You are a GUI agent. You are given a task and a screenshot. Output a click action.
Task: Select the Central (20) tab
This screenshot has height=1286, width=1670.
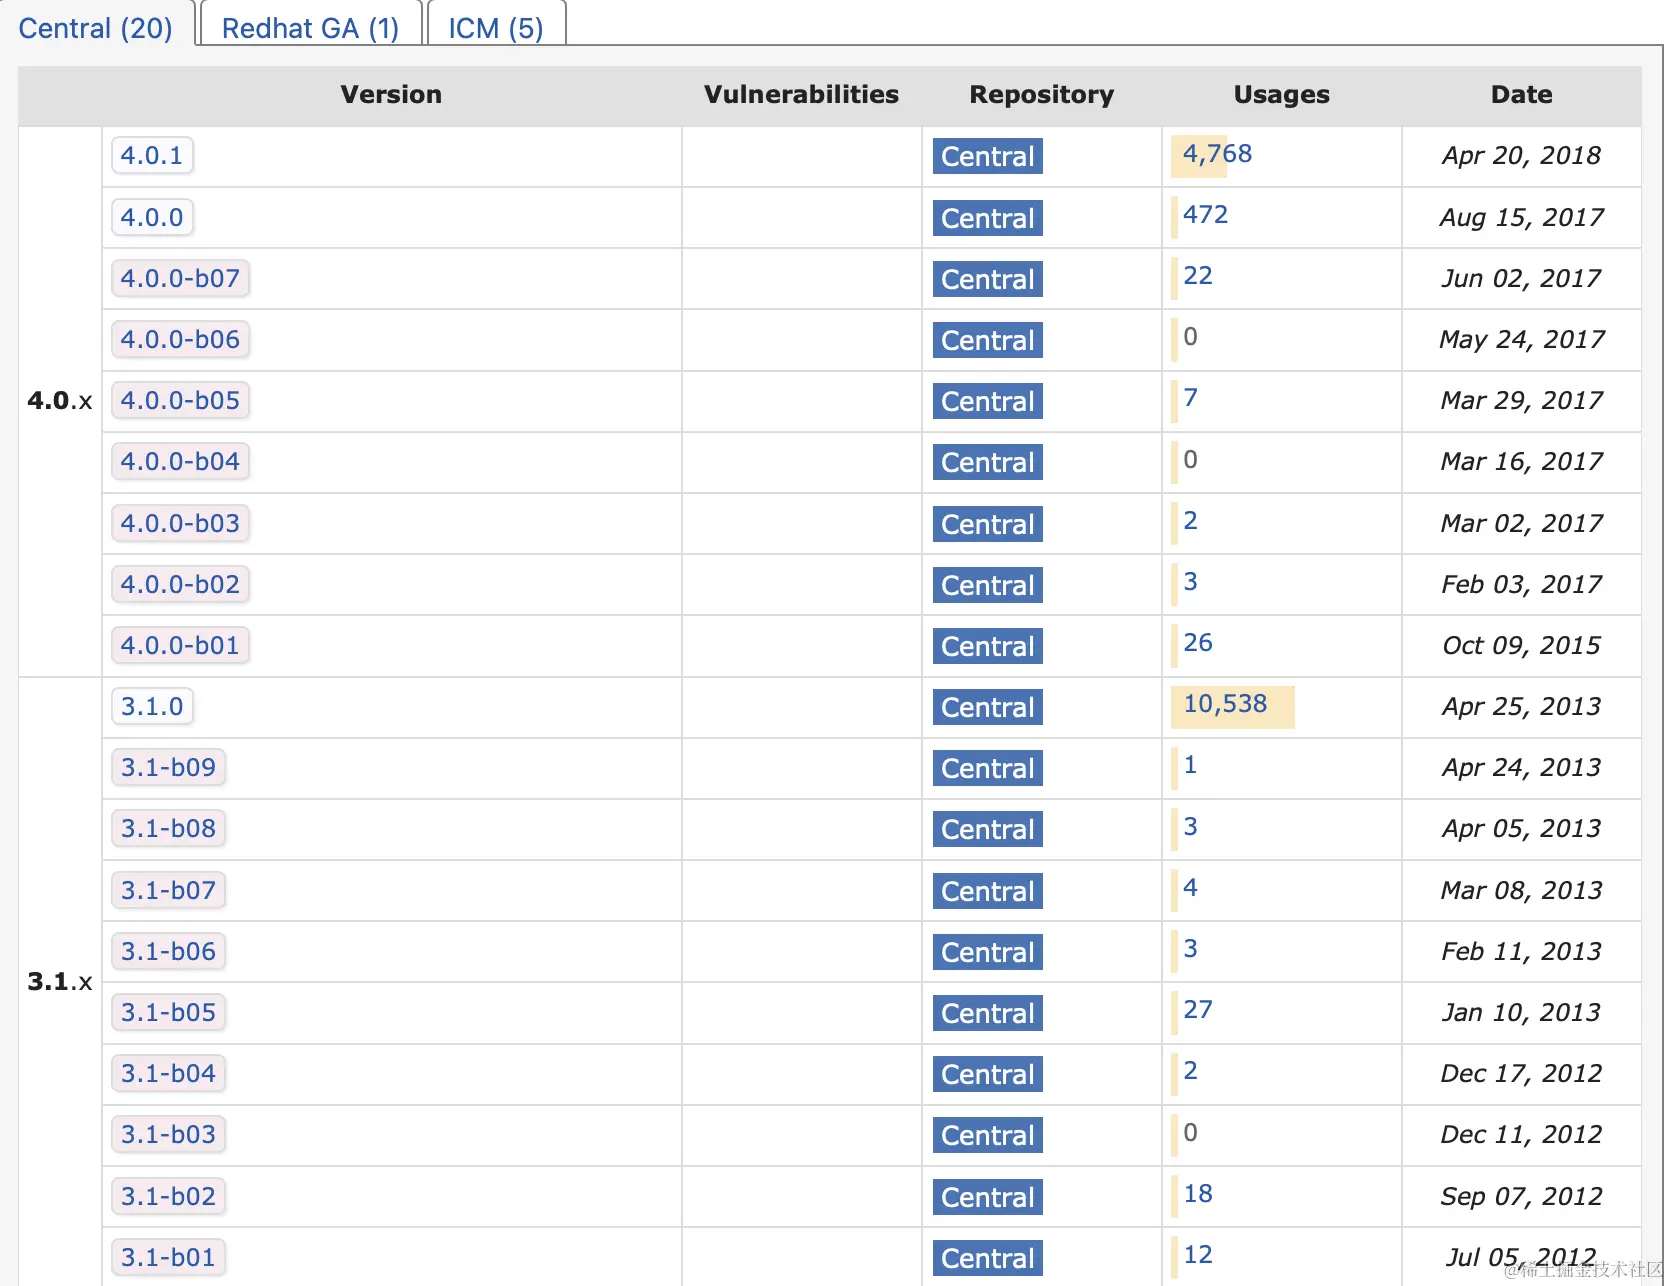click(95, 28)
